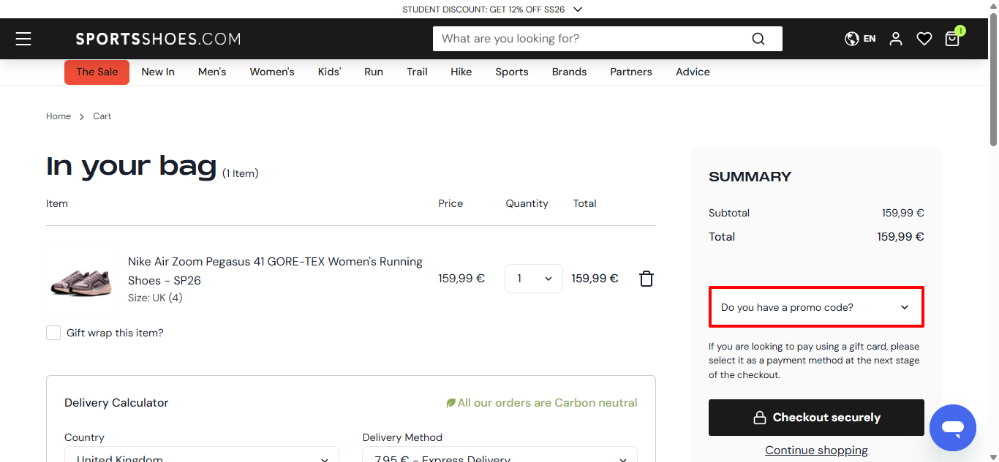The height and width of the screenshot is (462, 999).
Task: Open the wishlist heart icon
Action: (924, 39)
